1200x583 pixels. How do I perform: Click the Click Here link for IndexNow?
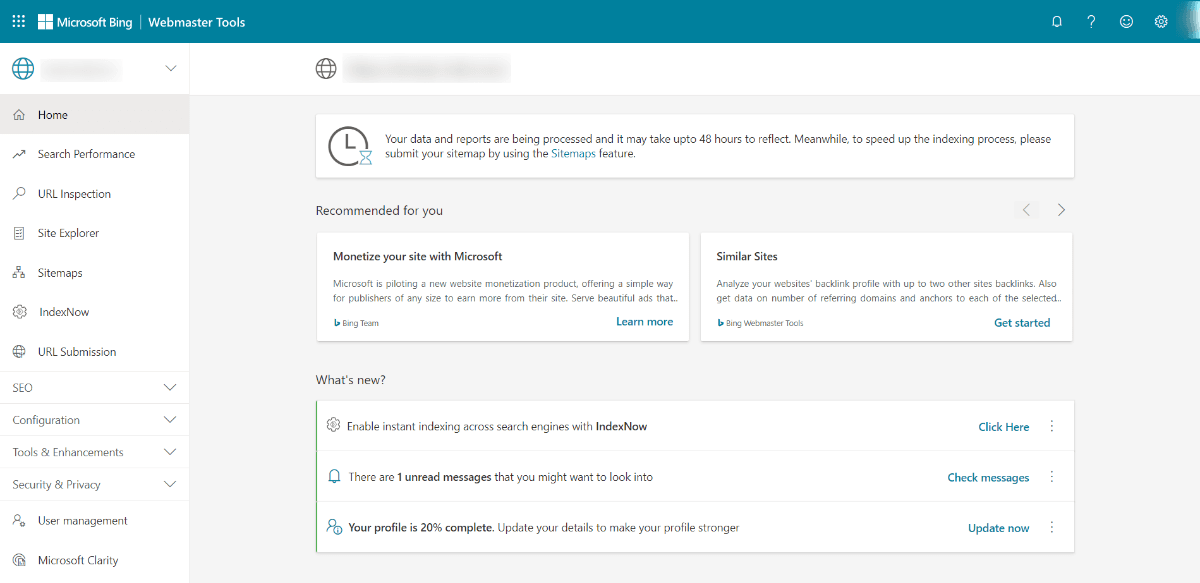click(x=1004, y=427)
